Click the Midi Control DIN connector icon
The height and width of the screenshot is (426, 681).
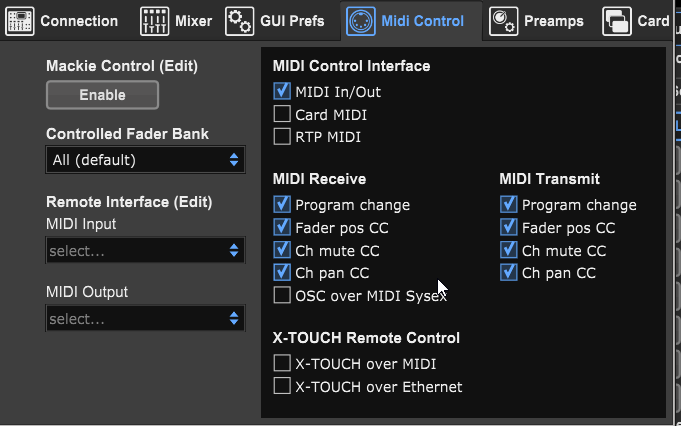(361, 21)
